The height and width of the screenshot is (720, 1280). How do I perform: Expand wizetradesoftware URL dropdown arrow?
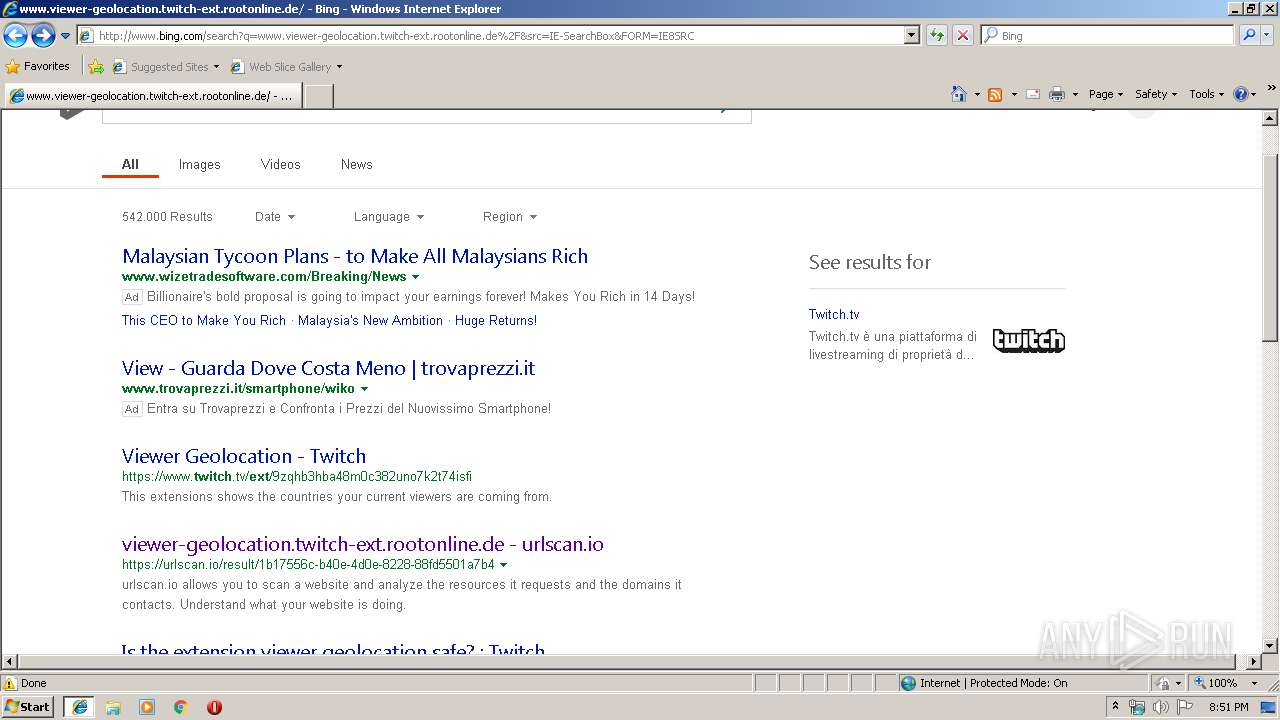click(416, 277)
